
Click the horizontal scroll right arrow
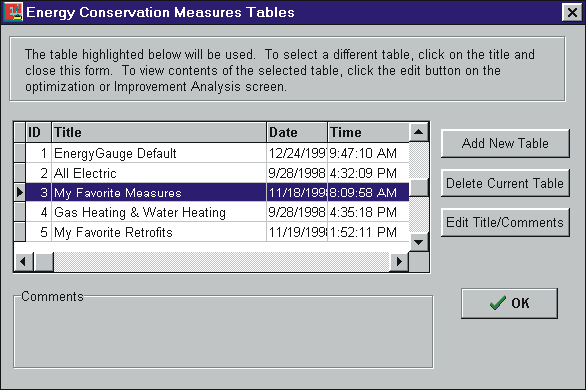pos(399,261)
